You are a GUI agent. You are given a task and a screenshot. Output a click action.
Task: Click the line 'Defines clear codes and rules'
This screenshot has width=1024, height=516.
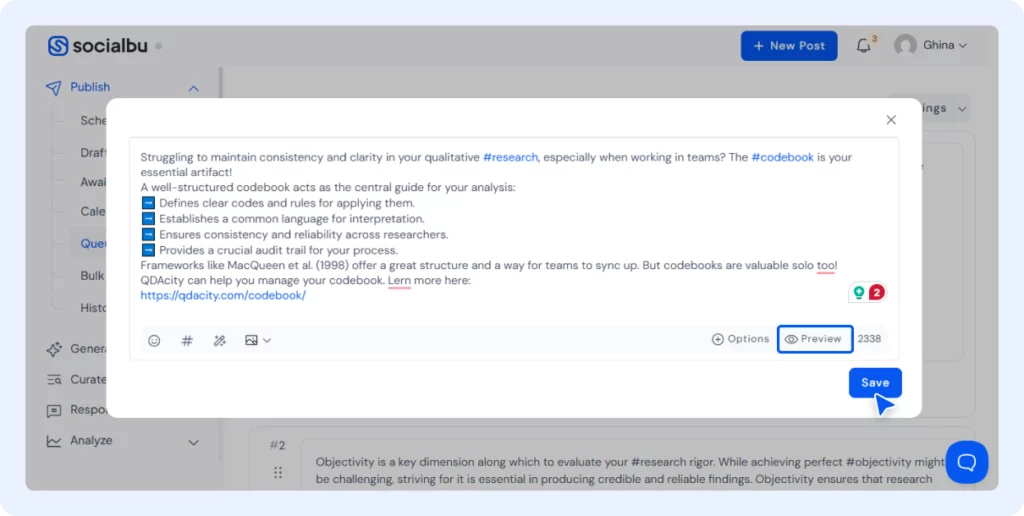[x=287, y=203]
